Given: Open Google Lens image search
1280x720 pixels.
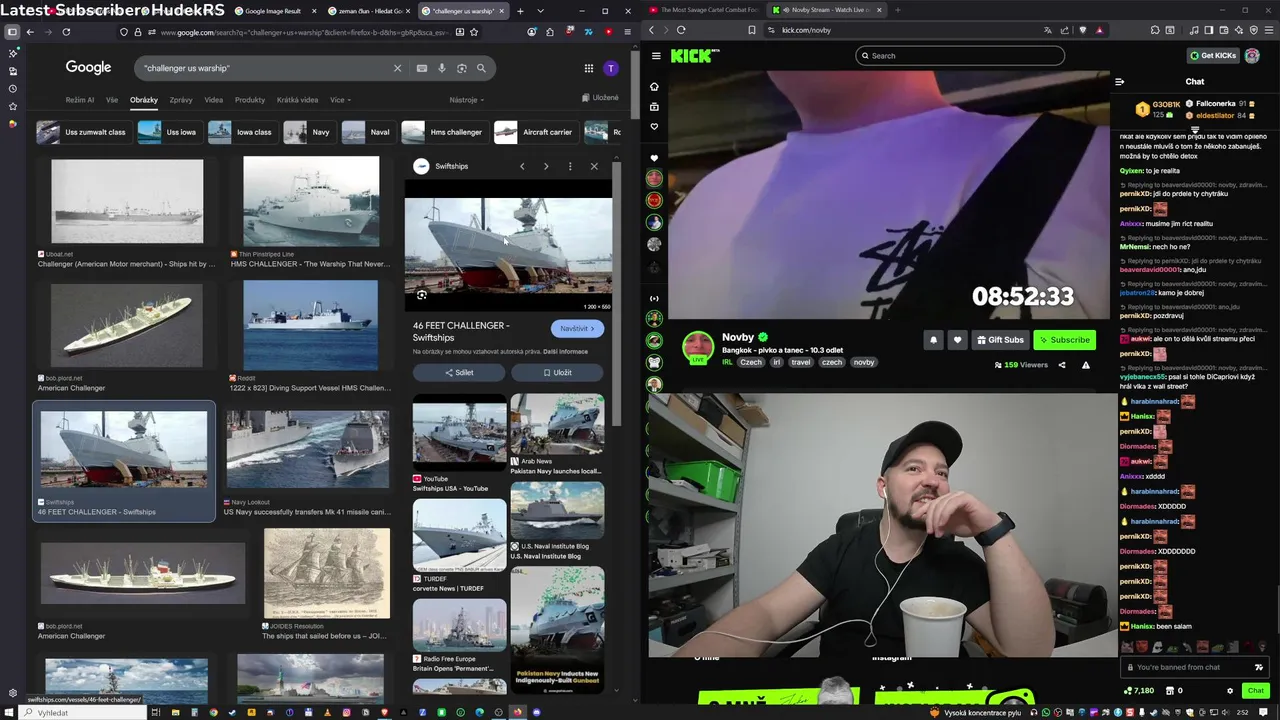Looking at the screenshot, I should click(x=461, y=68).
